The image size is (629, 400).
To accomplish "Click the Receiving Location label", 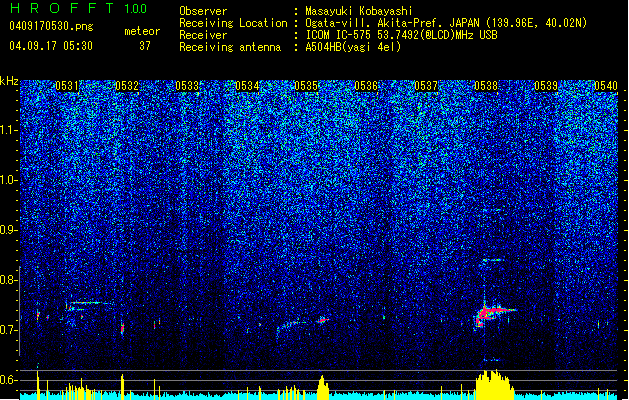I will [233, 23].
